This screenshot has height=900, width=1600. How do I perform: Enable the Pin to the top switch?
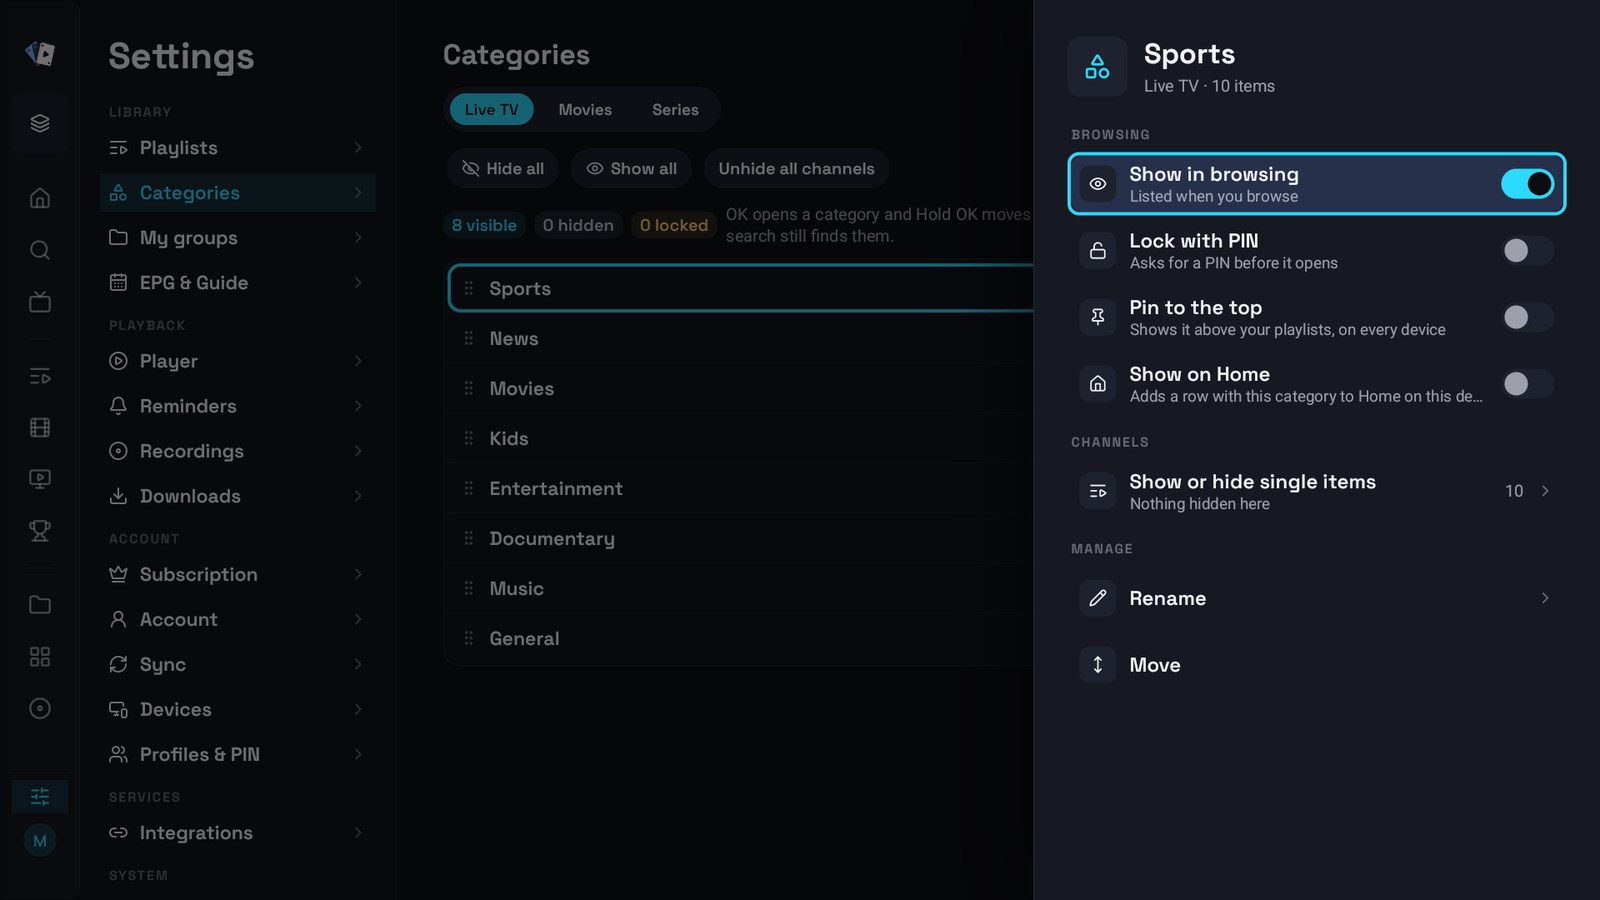(1527, 317)
